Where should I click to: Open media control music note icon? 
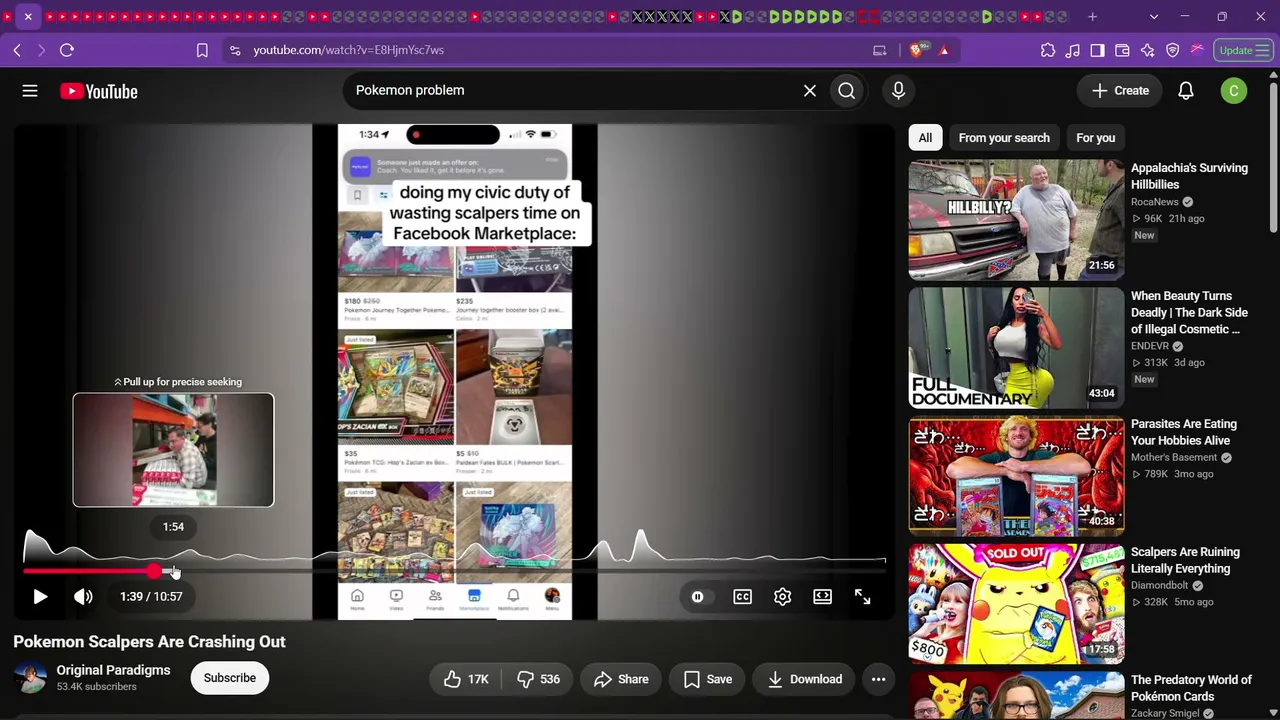1073,50
